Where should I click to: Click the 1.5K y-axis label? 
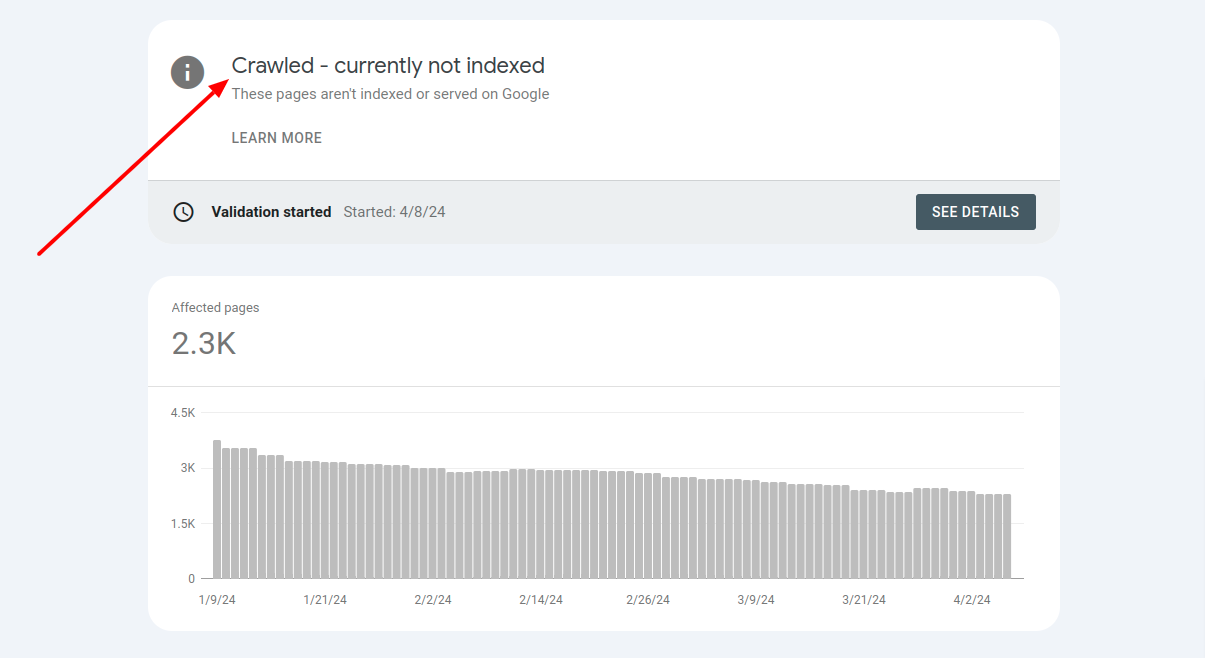coord(183,524)
